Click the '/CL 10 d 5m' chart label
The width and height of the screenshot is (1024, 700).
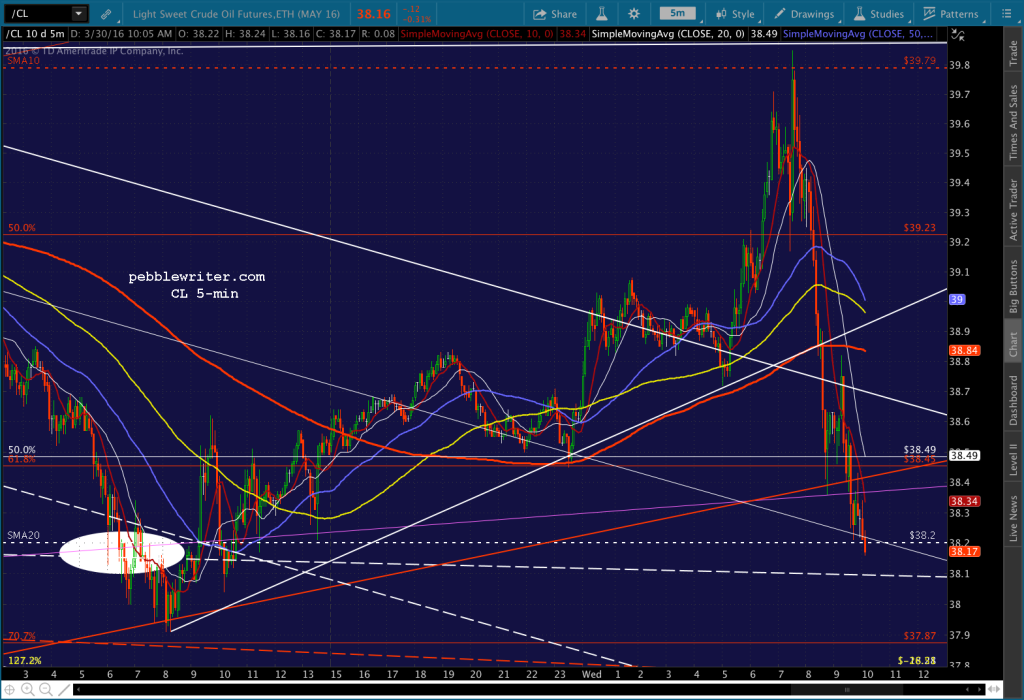(x=36, y=33)
